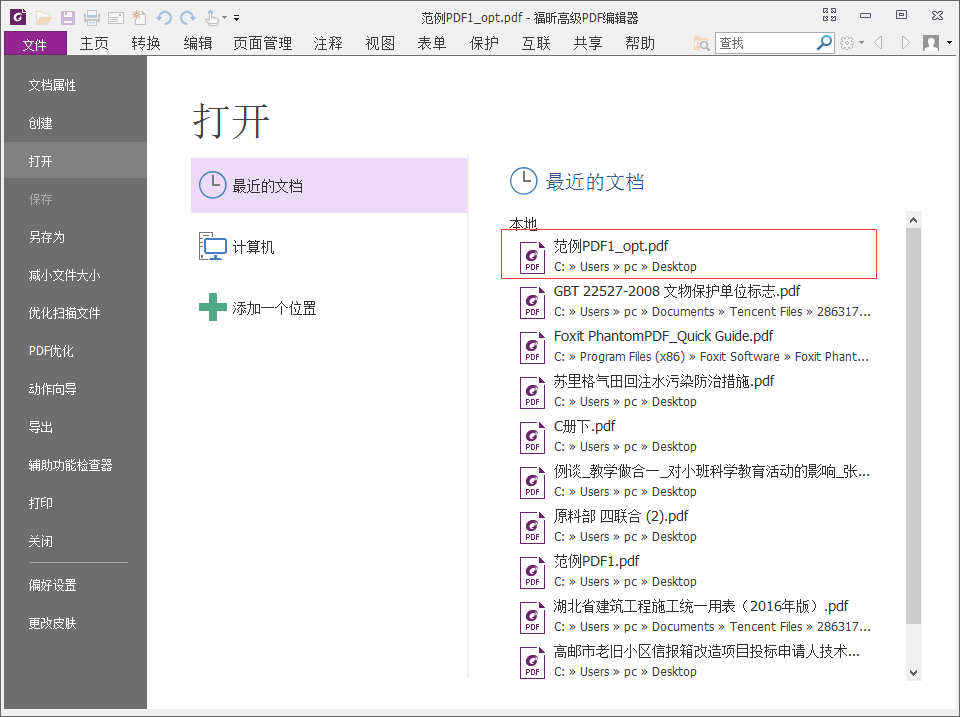Image resolution: width=960 pixels, height=717 pixels.
Task: Click the recent documents scrollbar up arrow
Action: click(913, 220)
